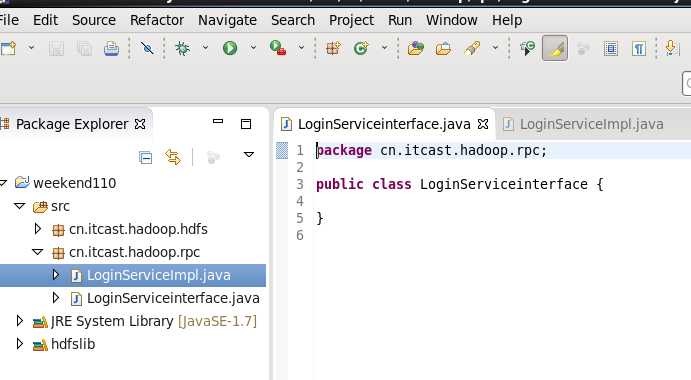Open Package Explorer view menu dropdown
Screen dimensions: 691x380
[x=249, y=154]
